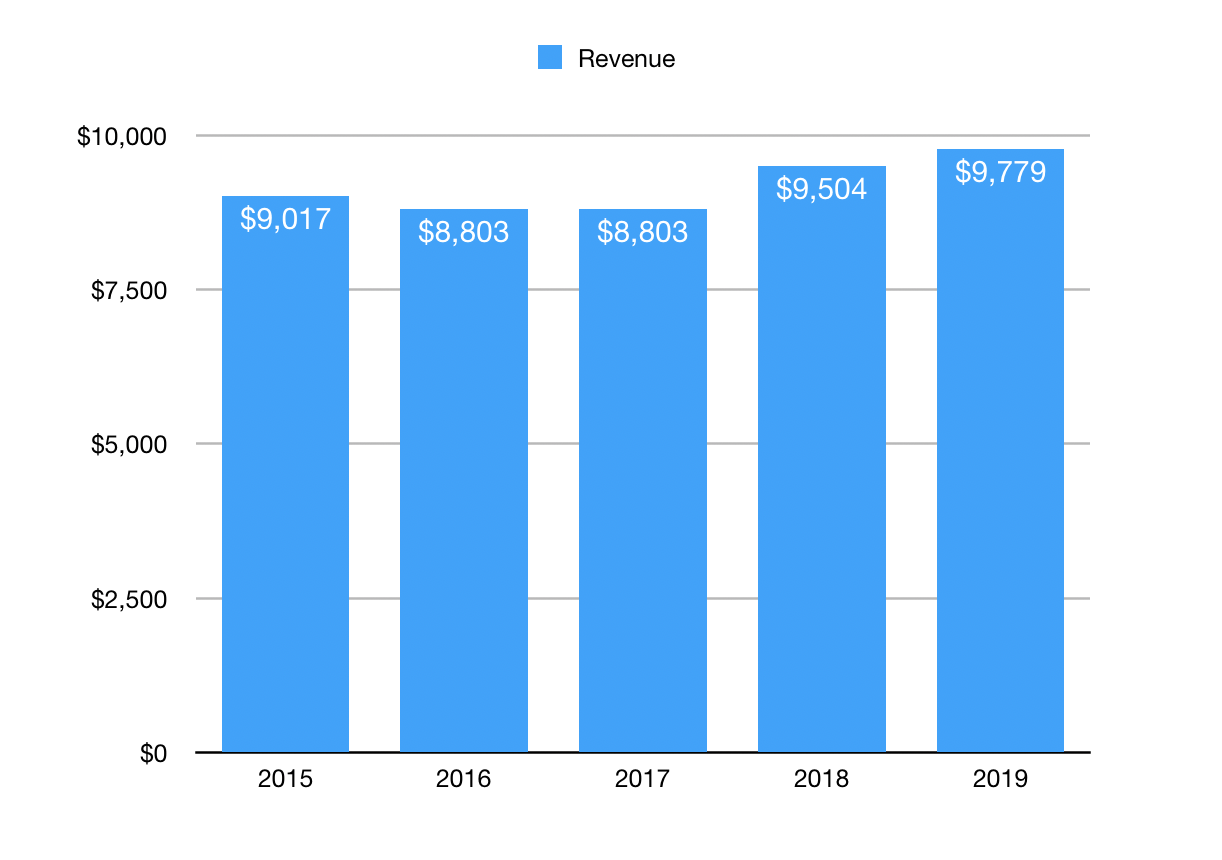The height and width of the screenshot is (860, 1222).
Task: Click the $5,000 y-axis label
Action: pos(128,444)
